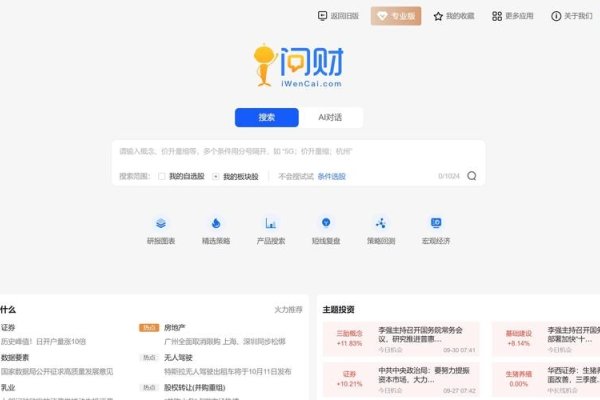Toggle the 我的板块股 checkbox
This screenshot has height=400, width=600.
click(x=216, y=176)
